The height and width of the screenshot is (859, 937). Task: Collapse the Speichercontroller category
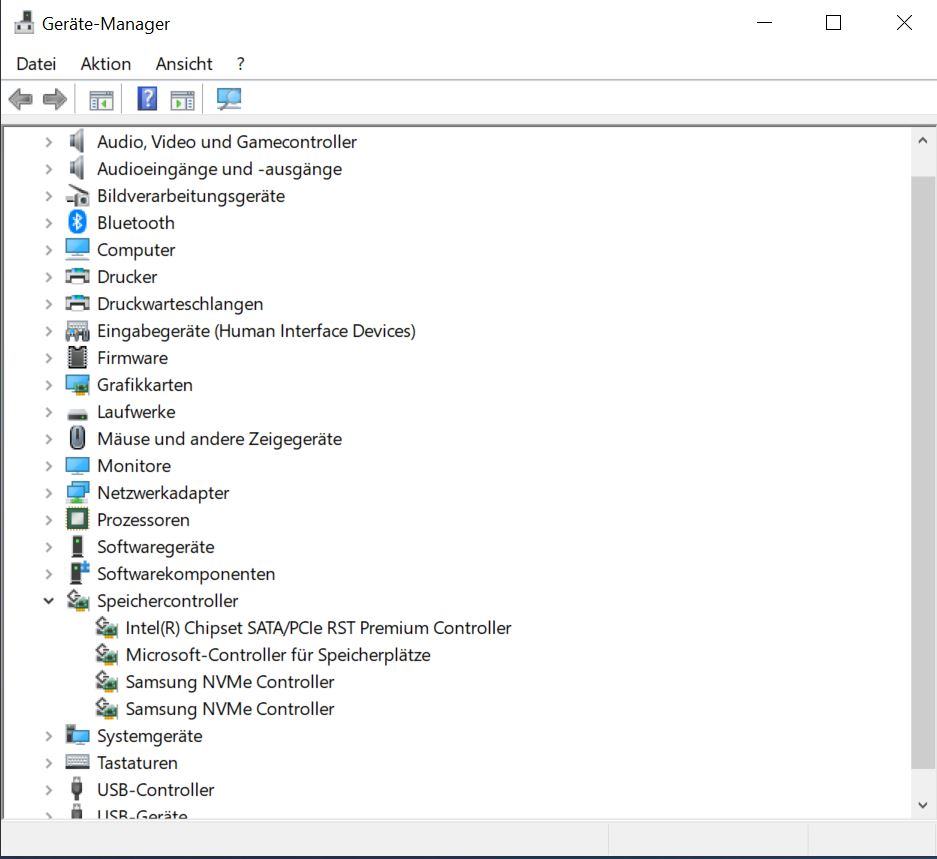point(48,601)
